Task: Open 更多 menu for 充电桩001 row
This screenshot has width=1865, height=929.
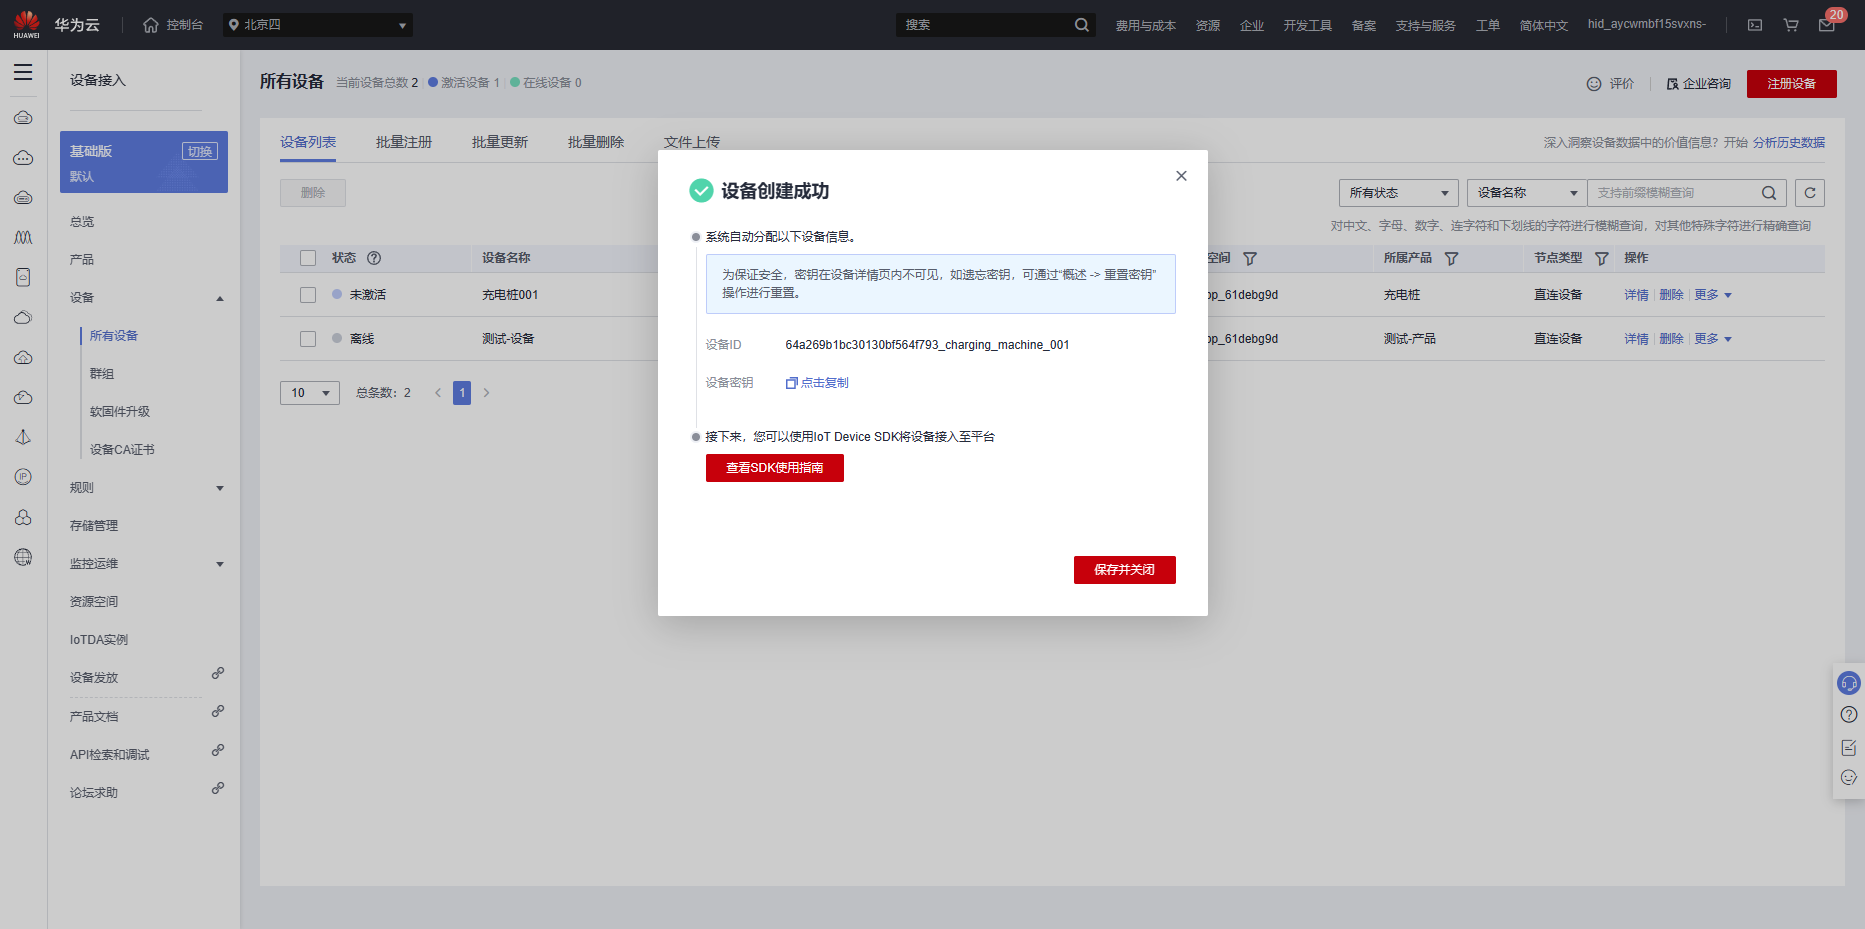Action: point(1713,295)
